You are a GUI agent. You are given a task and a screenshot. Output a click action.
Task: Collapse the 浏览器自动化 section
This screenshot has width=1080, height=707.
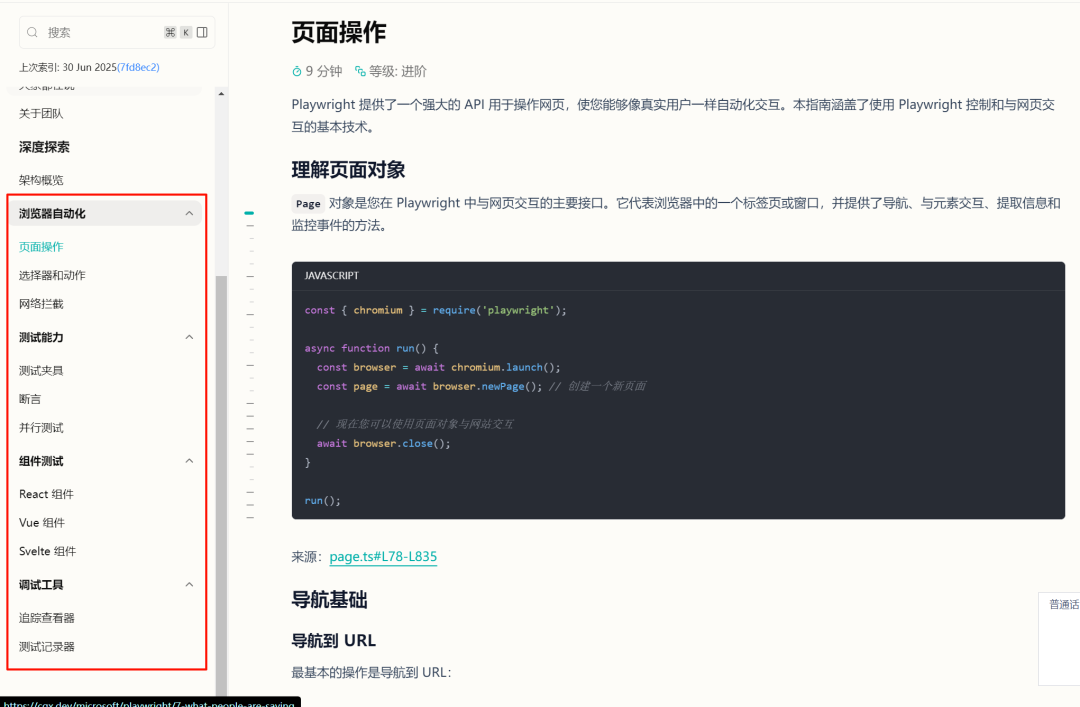189,214
